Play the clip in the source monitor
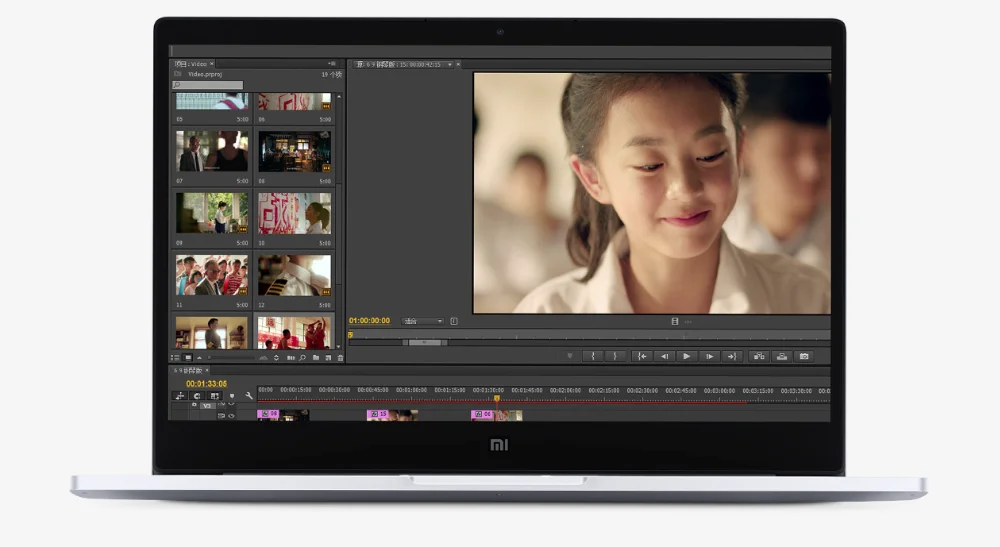1000x547 pixels. [x=686, y=356]
